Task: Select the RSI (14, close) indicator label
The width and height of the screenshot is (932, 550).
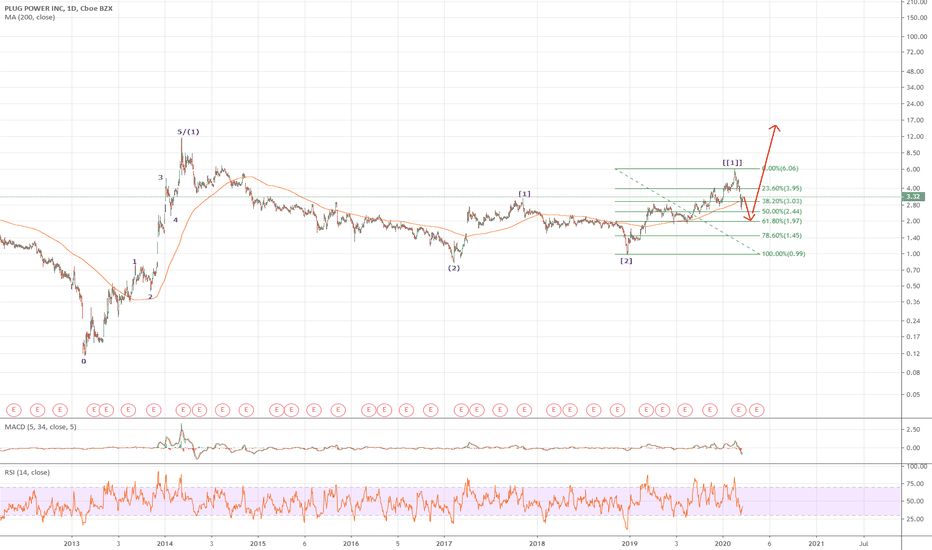Action: point(27,473)
